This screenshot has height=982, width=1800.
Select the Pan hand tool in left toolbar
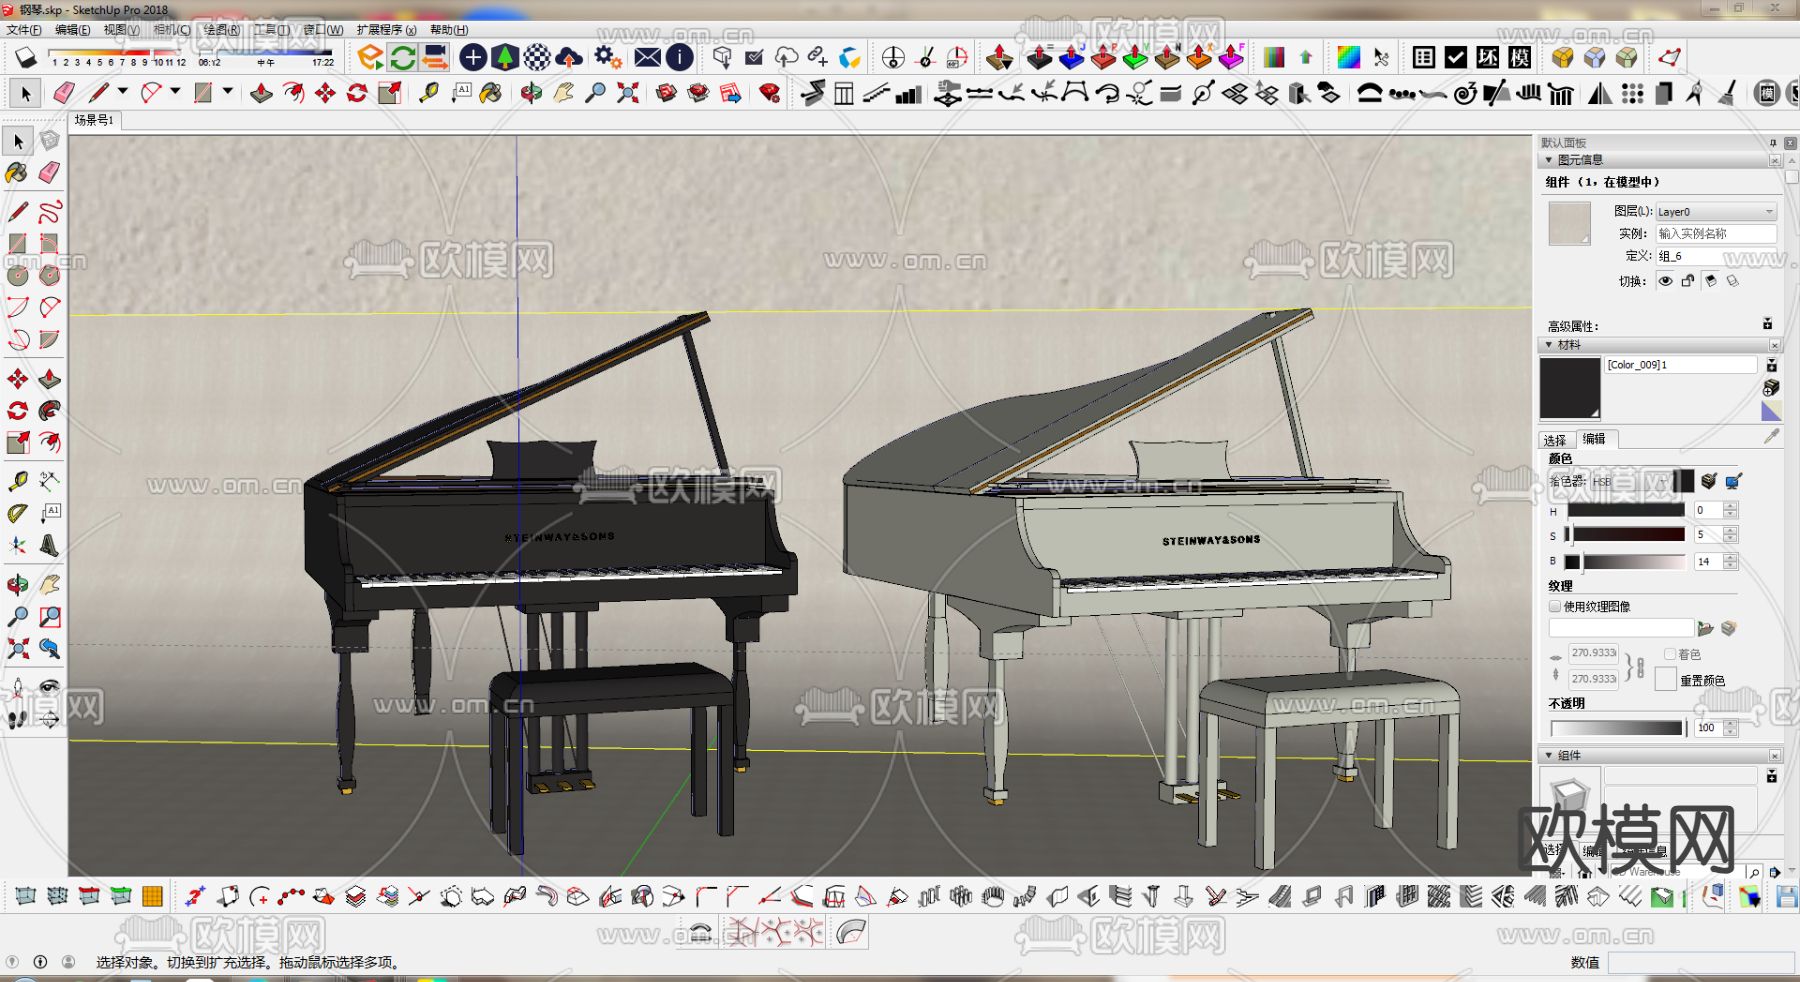coord(50,585)
